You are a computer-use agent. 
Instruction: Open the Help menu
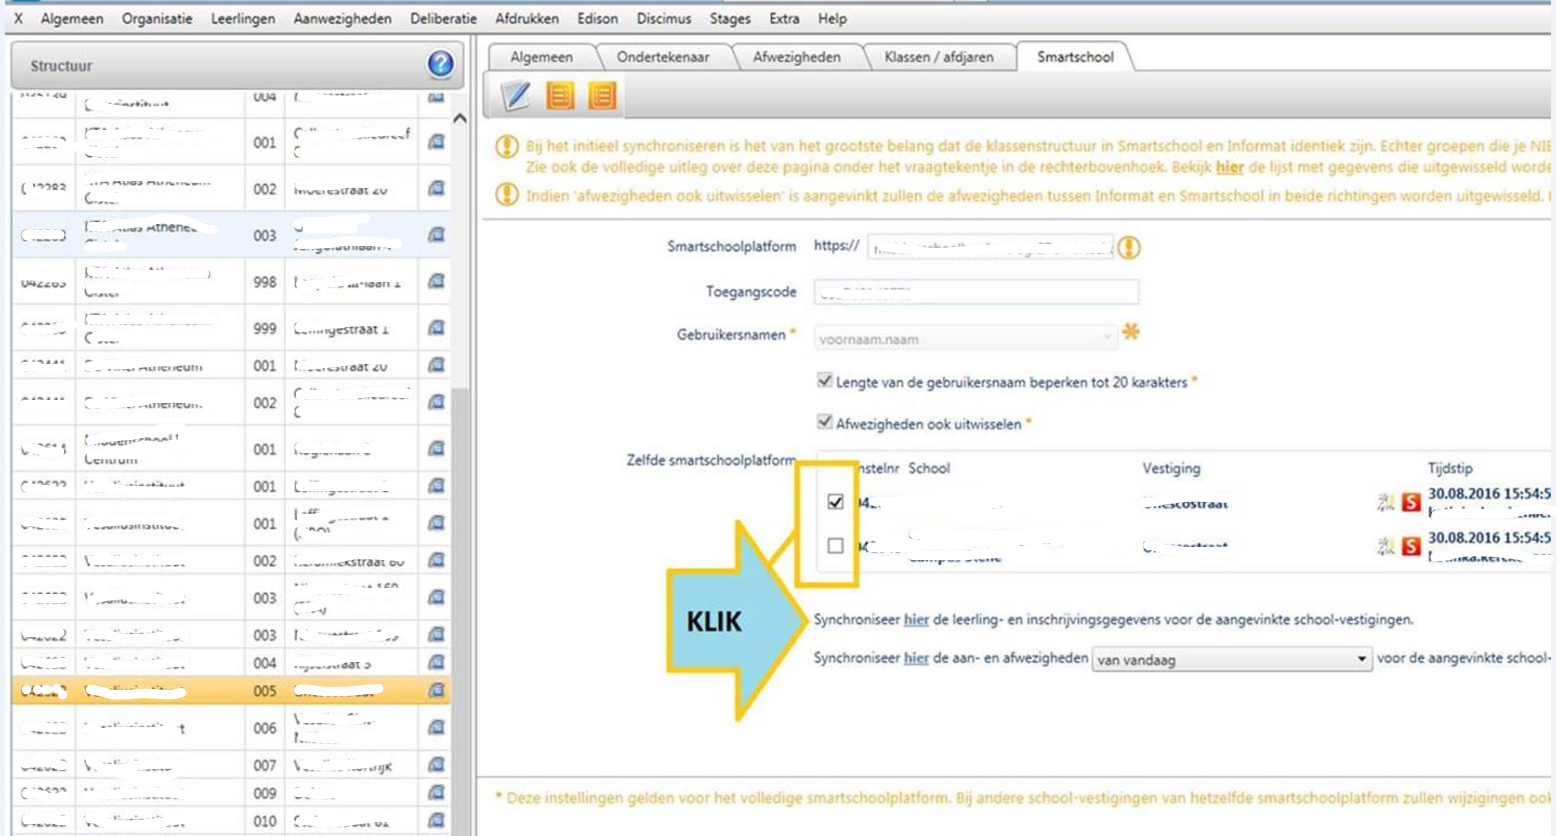(832, 19)
